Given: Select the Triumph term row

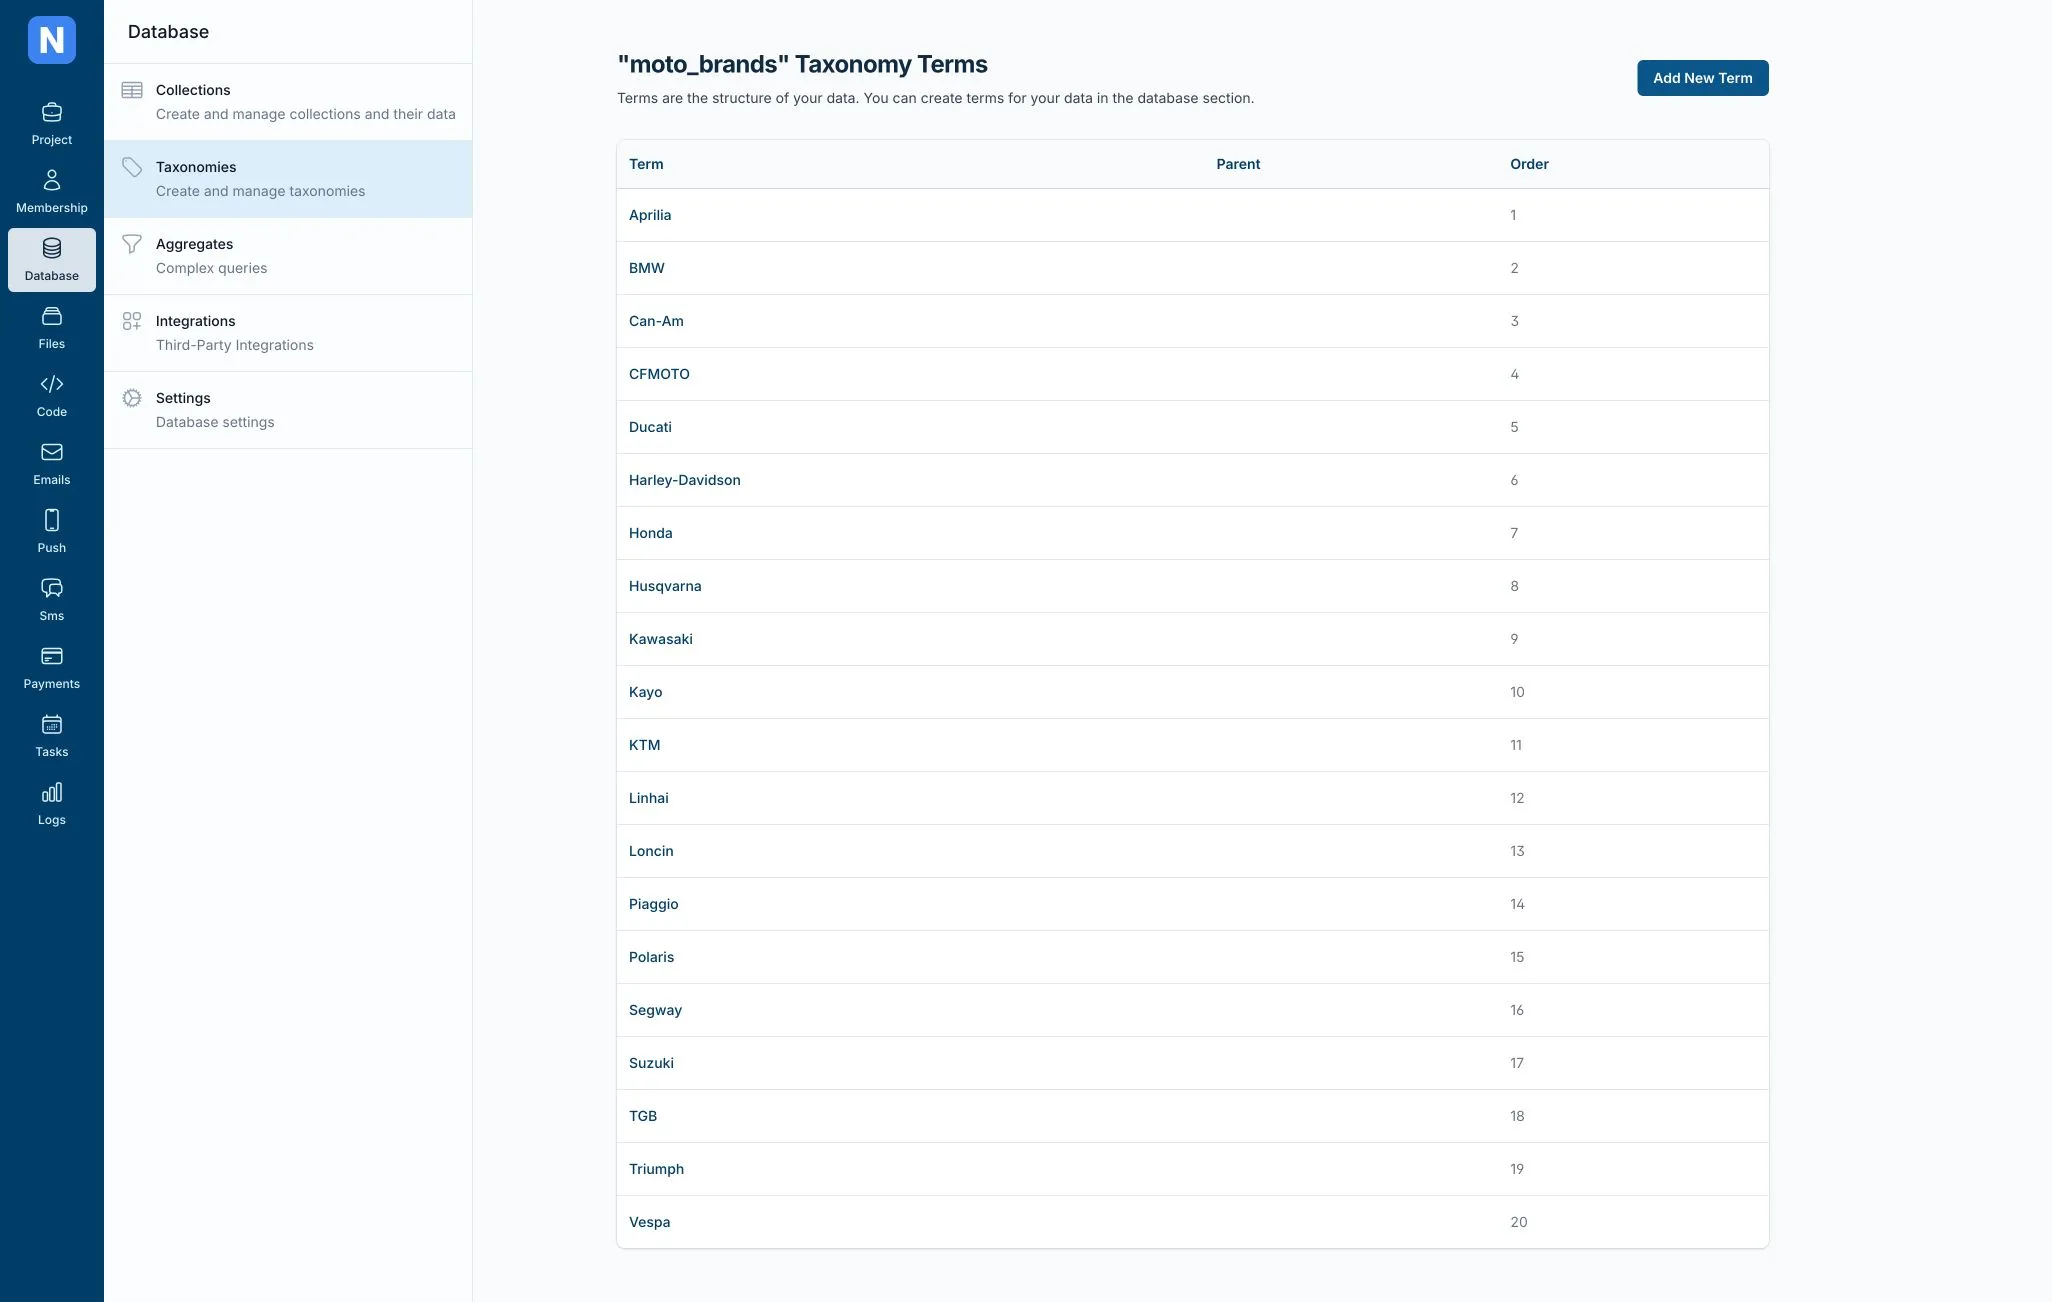Looking at the screenshot, I should 1192,1169.
